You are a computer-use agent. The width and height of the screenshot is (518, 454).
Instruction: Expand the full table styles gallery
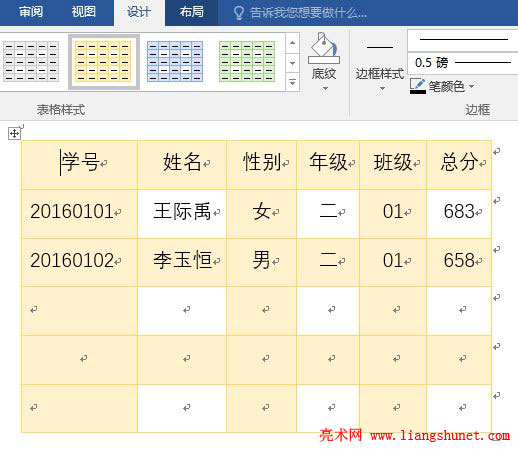tap(292, 82)
